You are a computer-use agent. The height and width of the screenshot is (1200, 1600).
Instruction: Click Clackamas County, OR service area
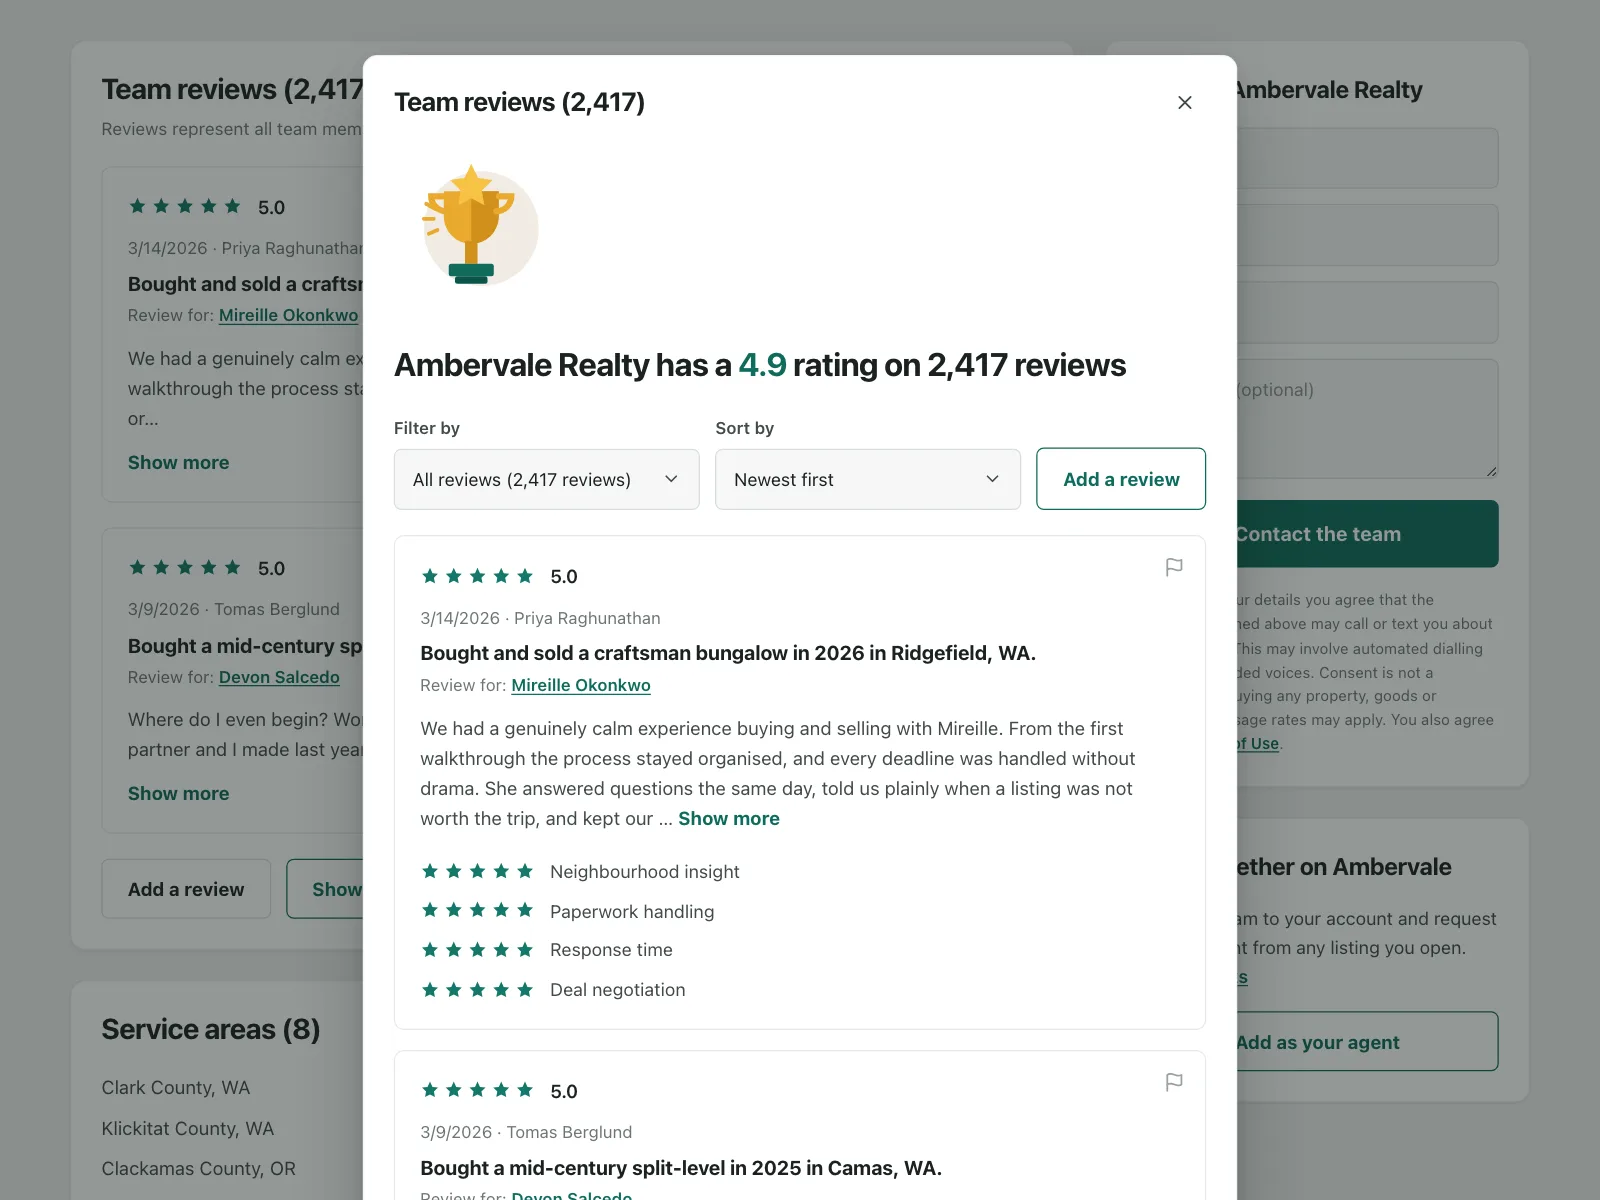198,1168
